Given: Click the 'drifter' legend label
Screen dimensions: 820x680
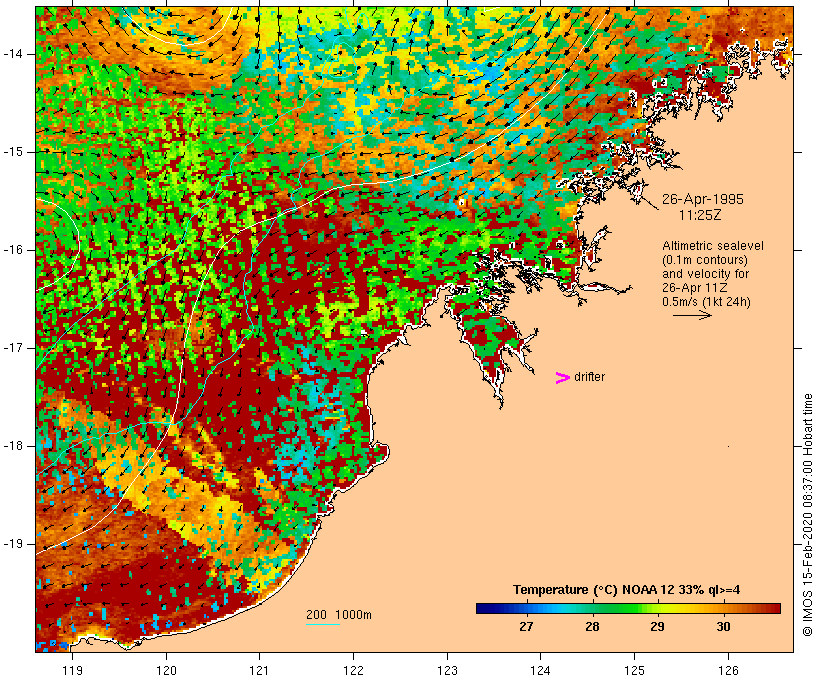Looking at the screenshot, I should [589, 377].
